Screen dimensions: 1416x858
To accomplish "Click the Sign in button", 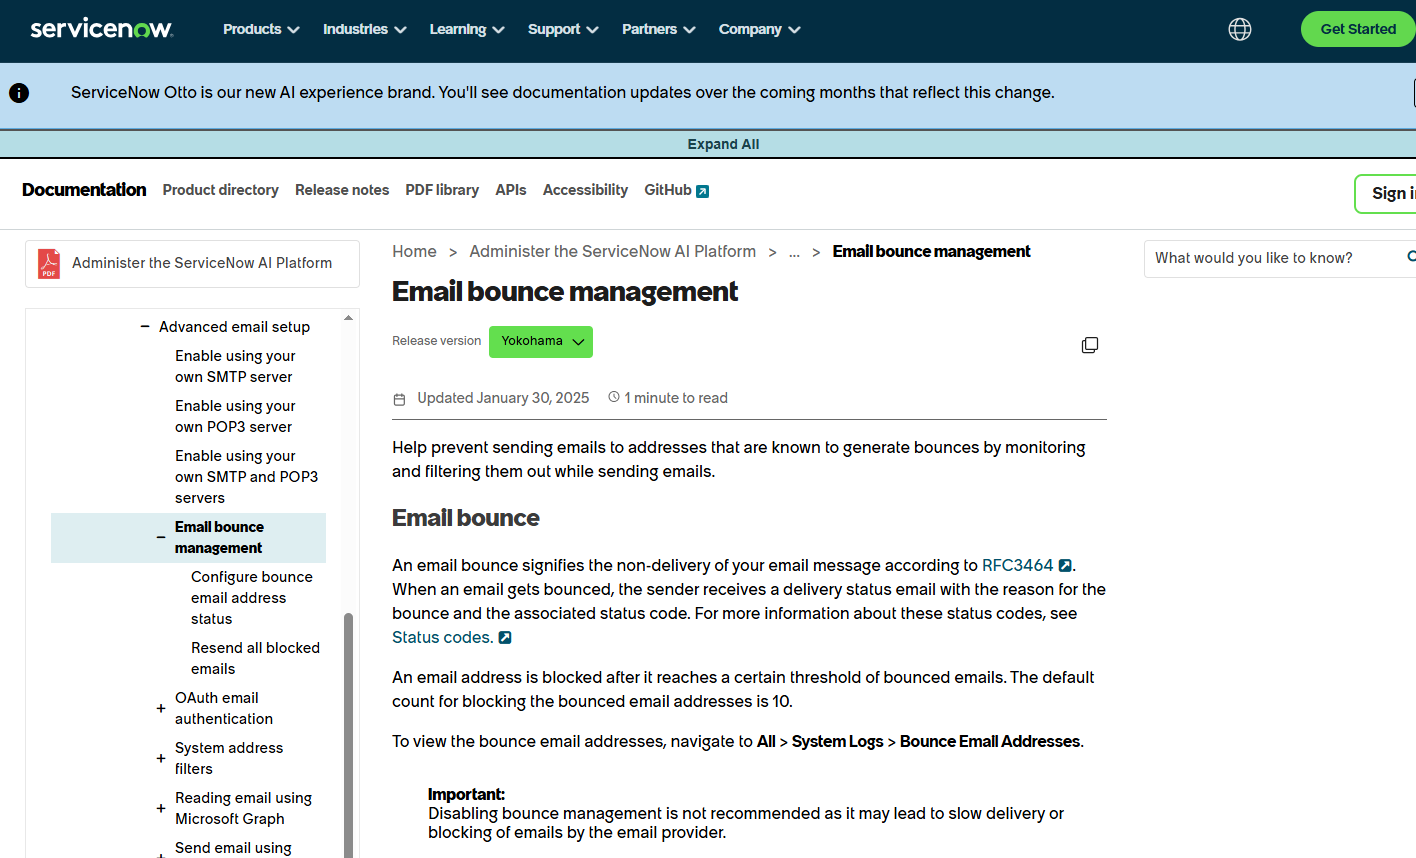I will [1386, 194].
